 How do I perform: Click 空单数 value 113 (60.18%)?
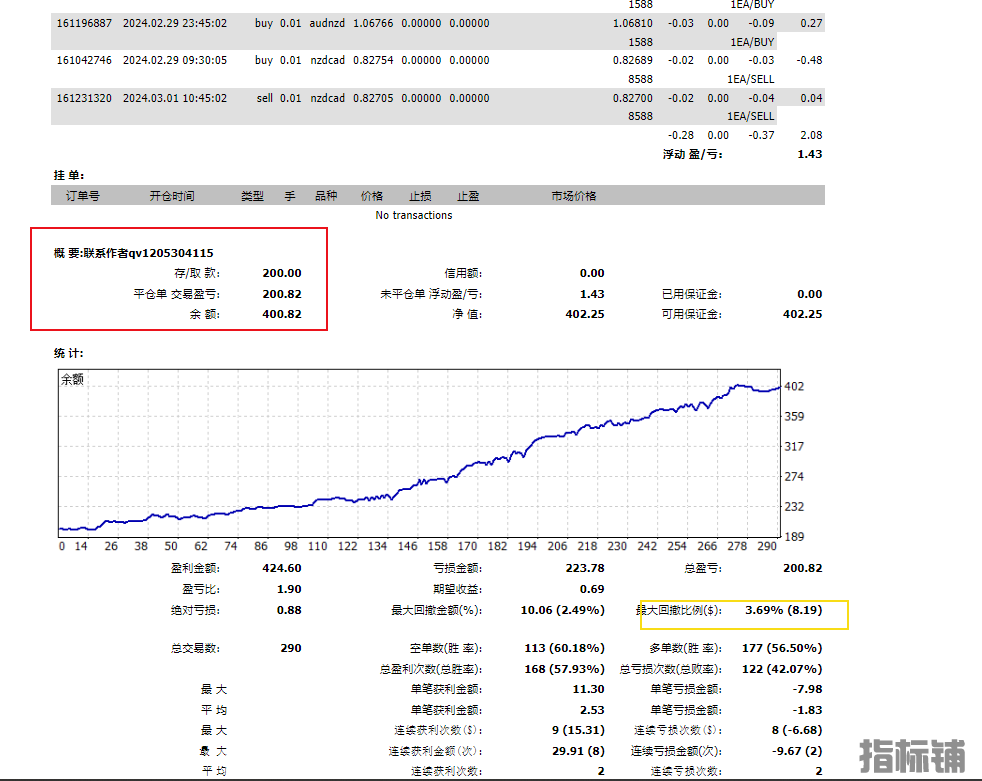[x=564, y=648]
